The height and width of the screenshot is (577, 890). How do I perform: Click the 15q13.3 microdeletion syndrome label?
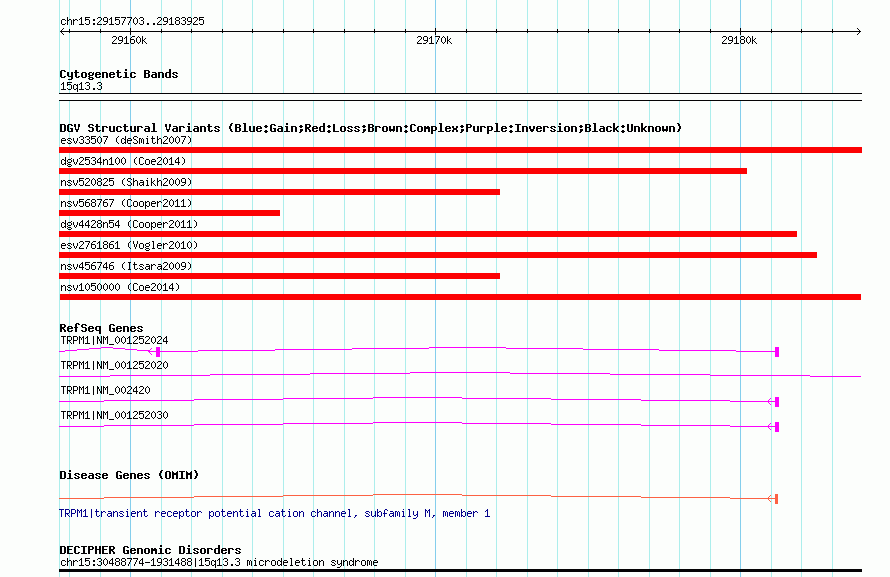pyautogui.click(x=219, y=562)
